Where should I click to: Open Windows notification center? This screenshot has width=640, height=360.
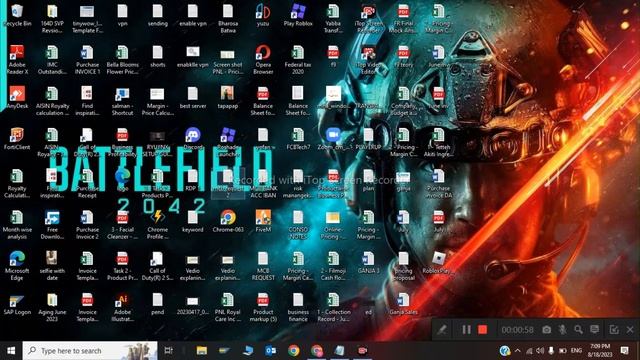coord(624,351)
